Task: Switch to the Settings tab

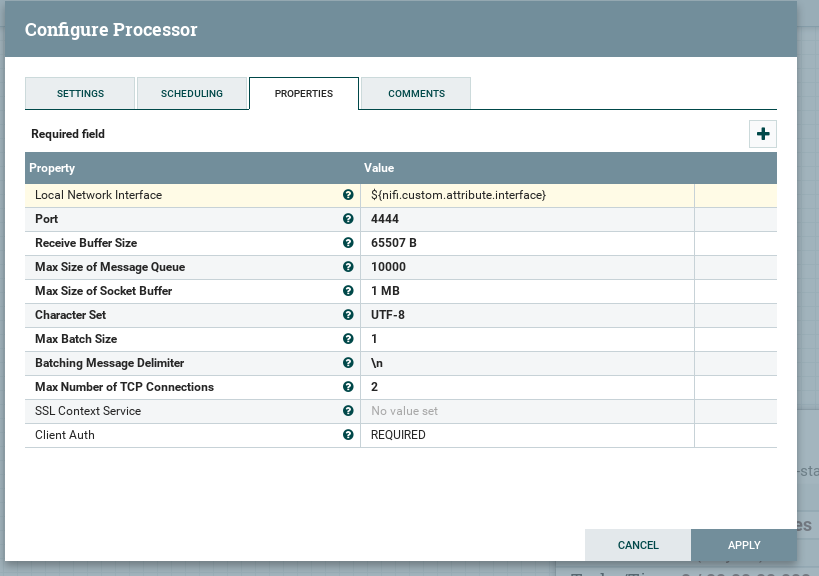Action: [80, 93]
